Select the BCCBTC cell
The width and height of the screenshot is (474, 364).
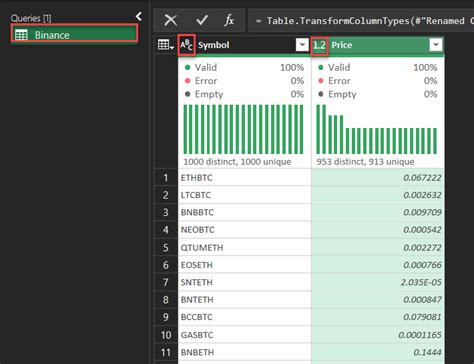pos(244,317)
